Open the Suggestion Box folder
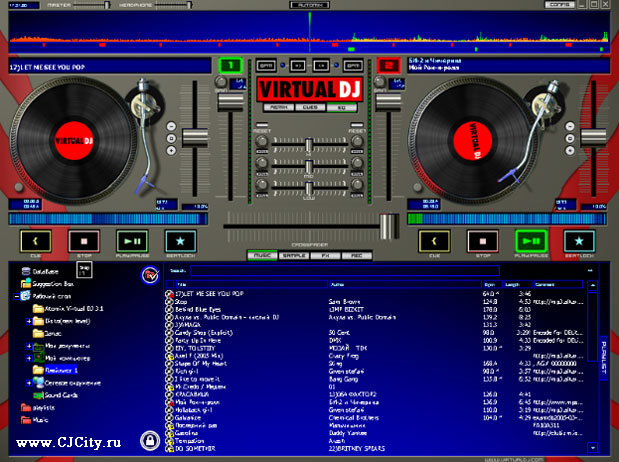619x462 pixels. coord(47,284)
